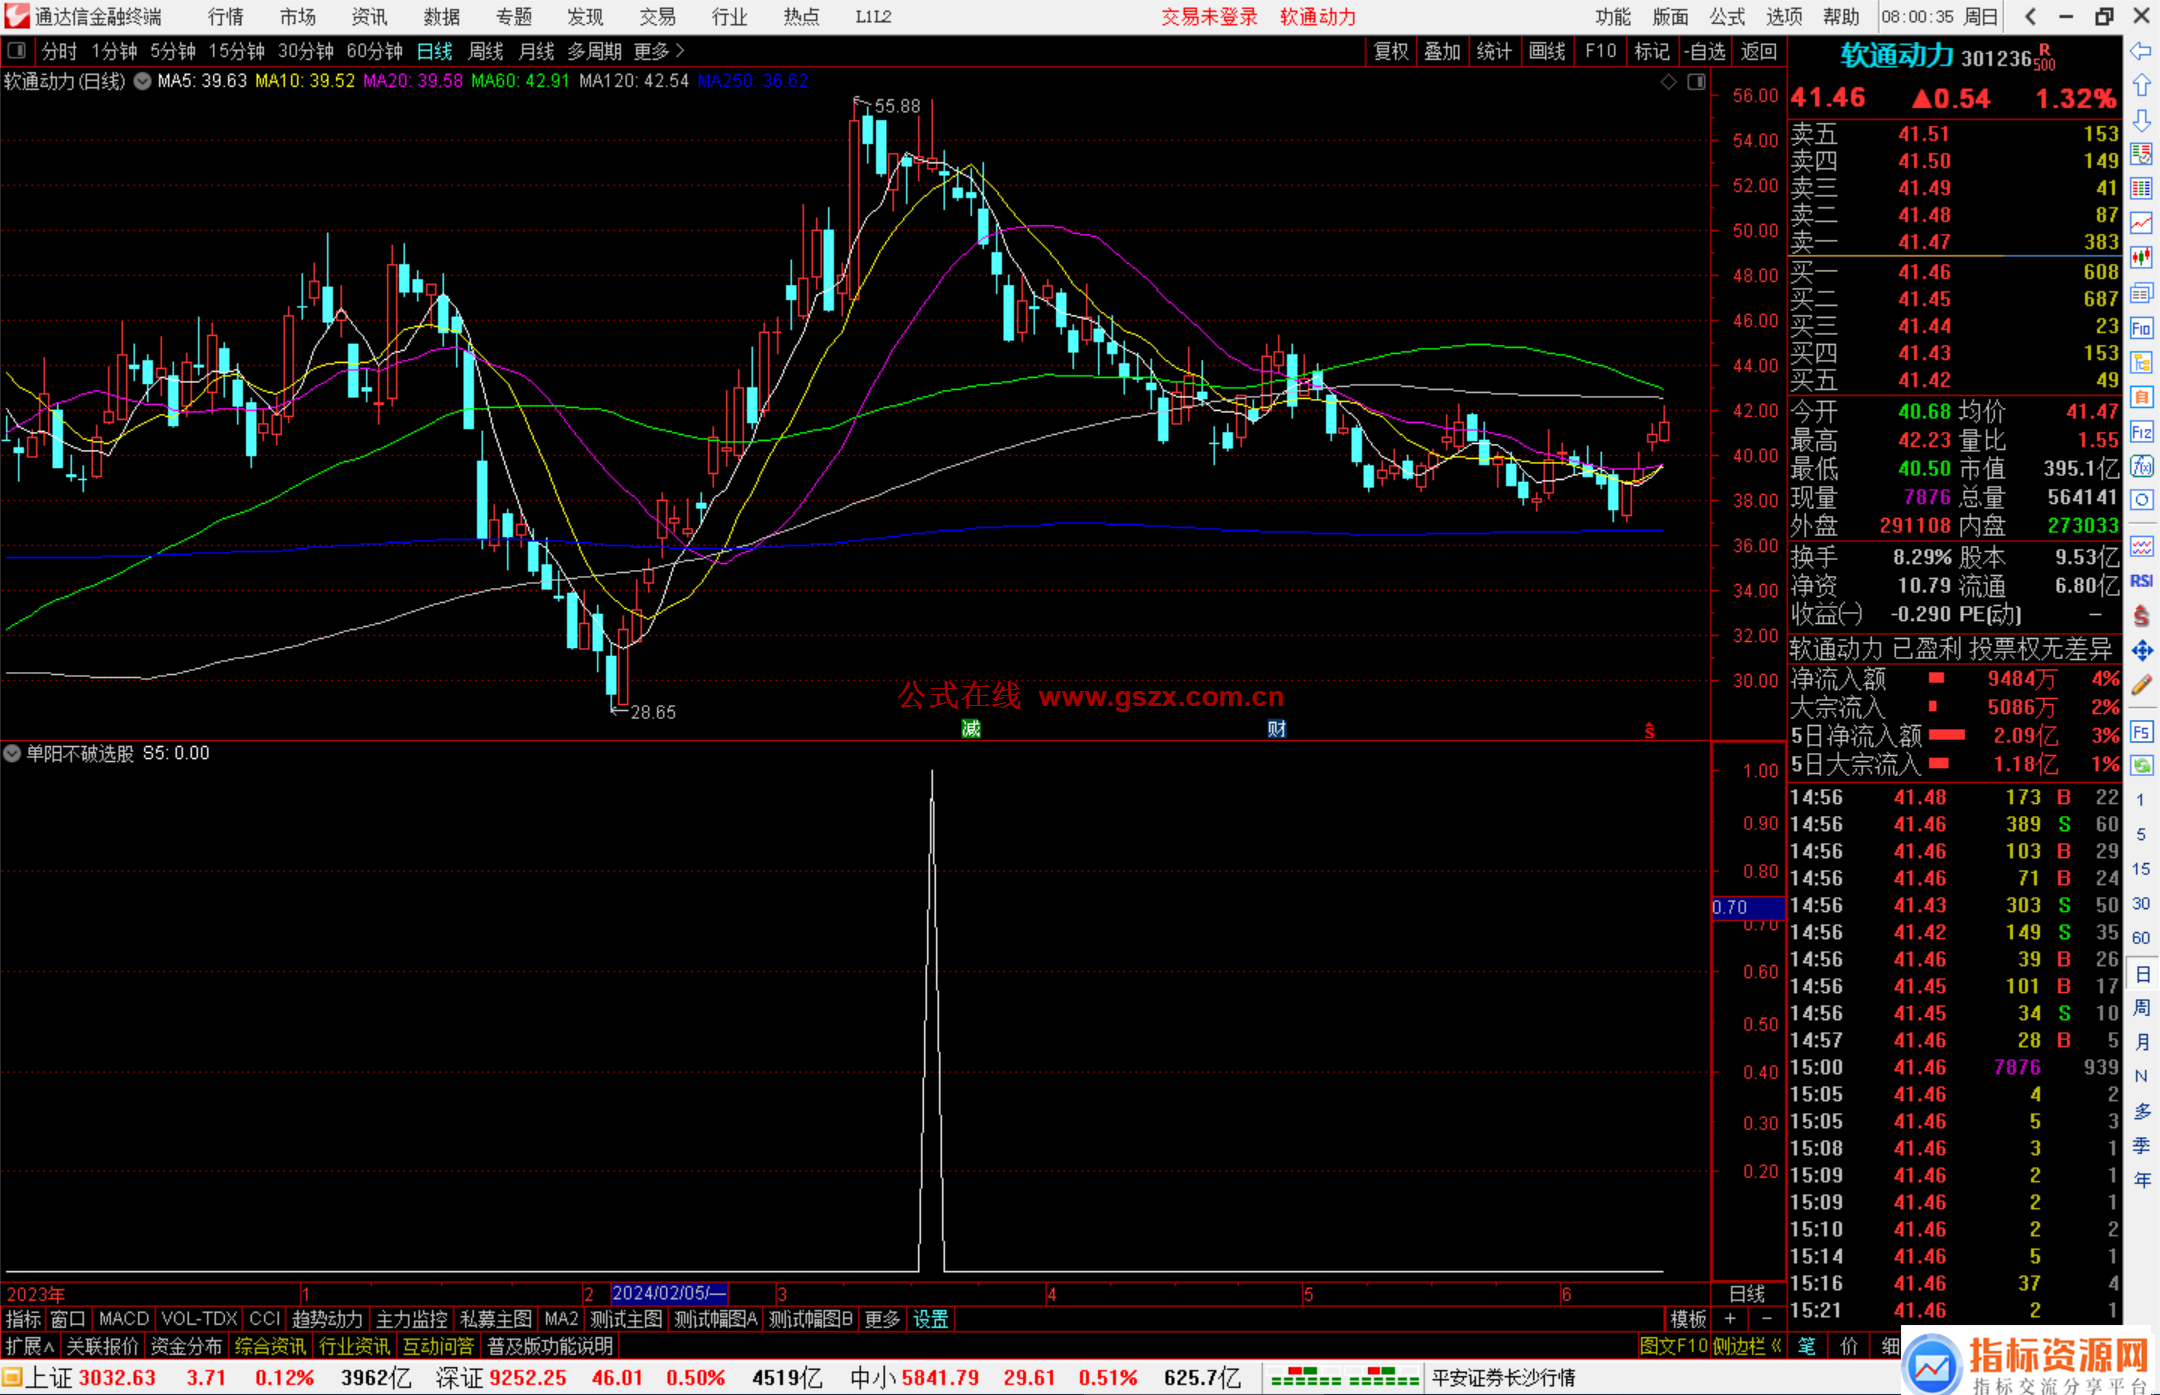Viewport: 2160px width, 1395px height.
Task: Click the red S dollar icon in sidebar
Action: [x=2141, y=616]
